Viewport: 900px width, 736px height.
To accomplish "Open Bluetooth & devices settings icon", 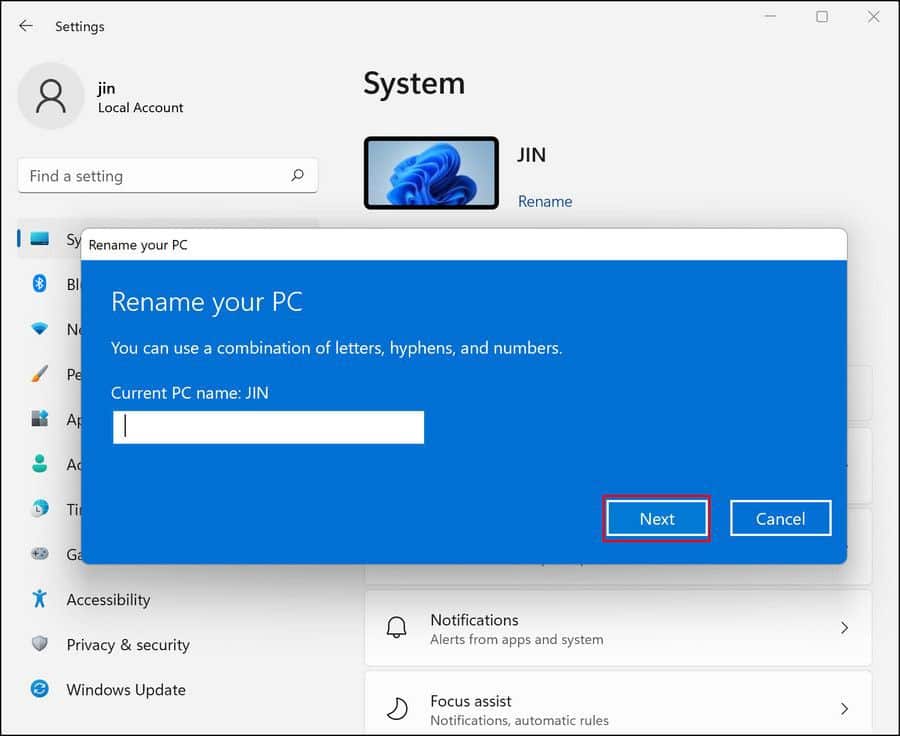I will (x=40, y=284).
